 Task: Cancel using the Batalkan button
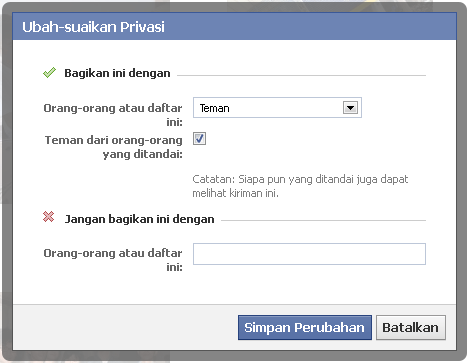(411, 328)
